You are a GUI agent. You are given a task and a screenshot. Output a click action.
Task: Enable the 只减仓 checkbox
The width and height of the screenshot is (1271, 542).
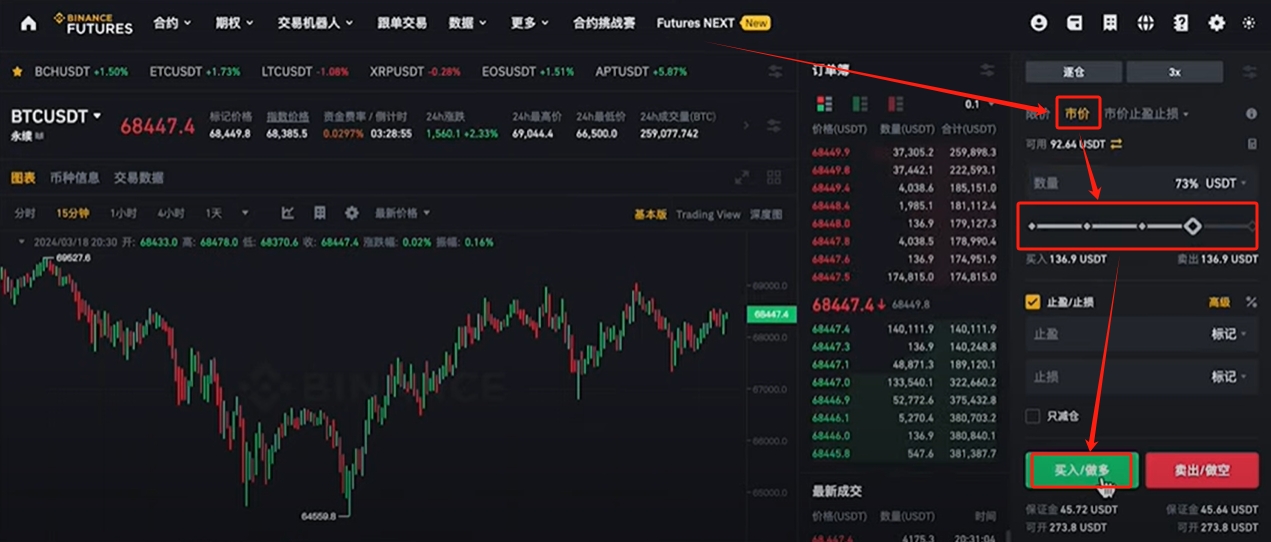coord(1033,416)
